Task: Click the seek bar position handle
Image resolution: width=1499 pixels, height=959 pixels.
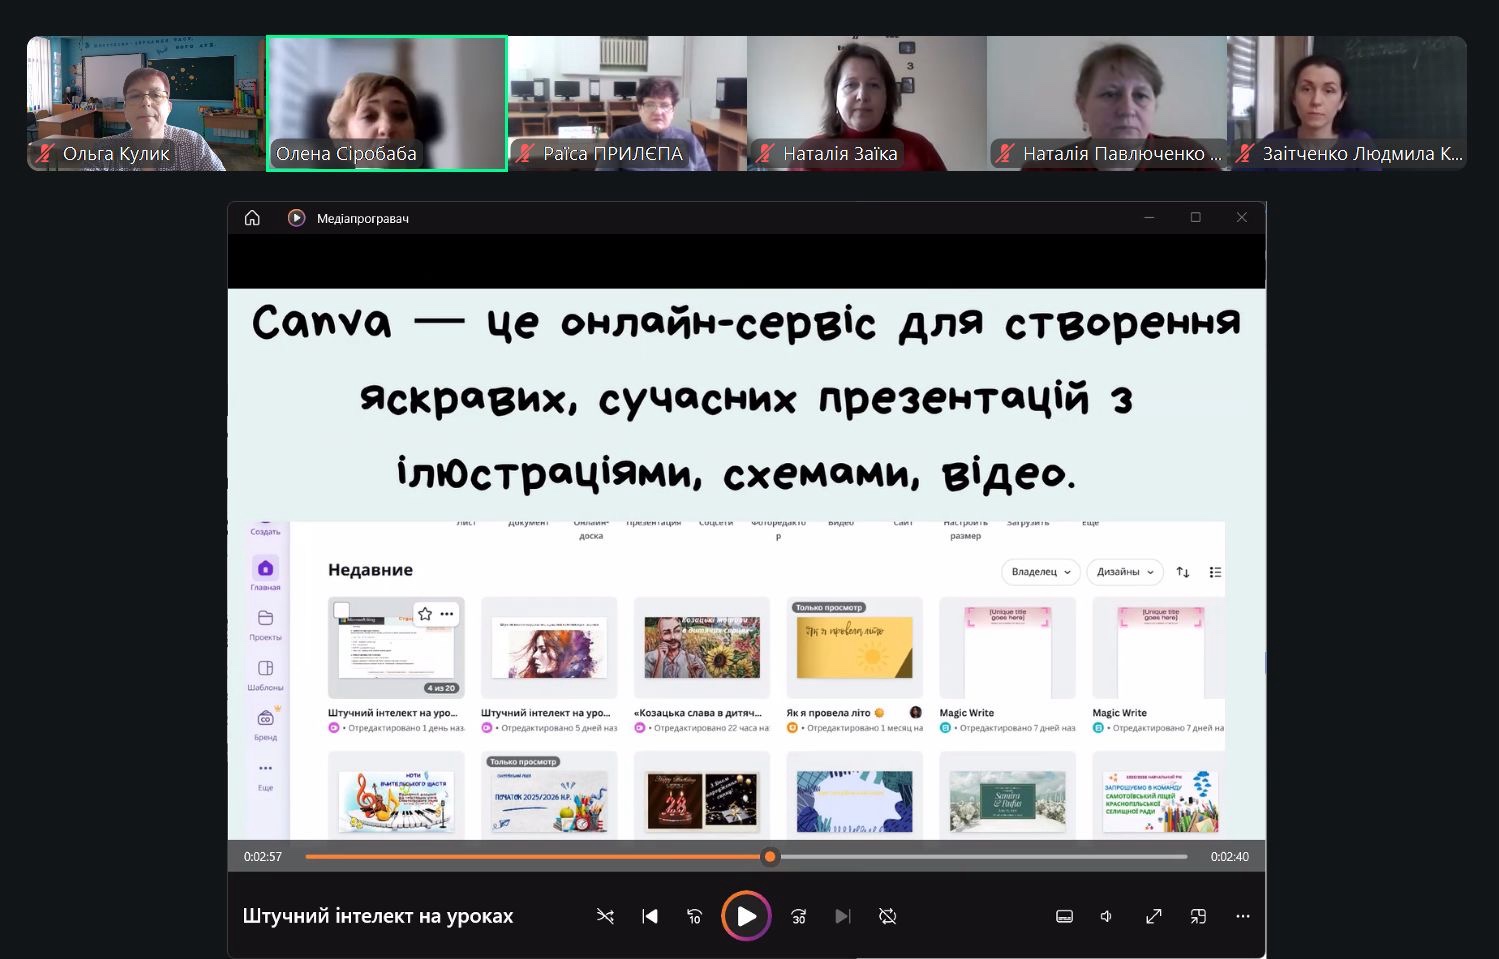Action: 769,856
